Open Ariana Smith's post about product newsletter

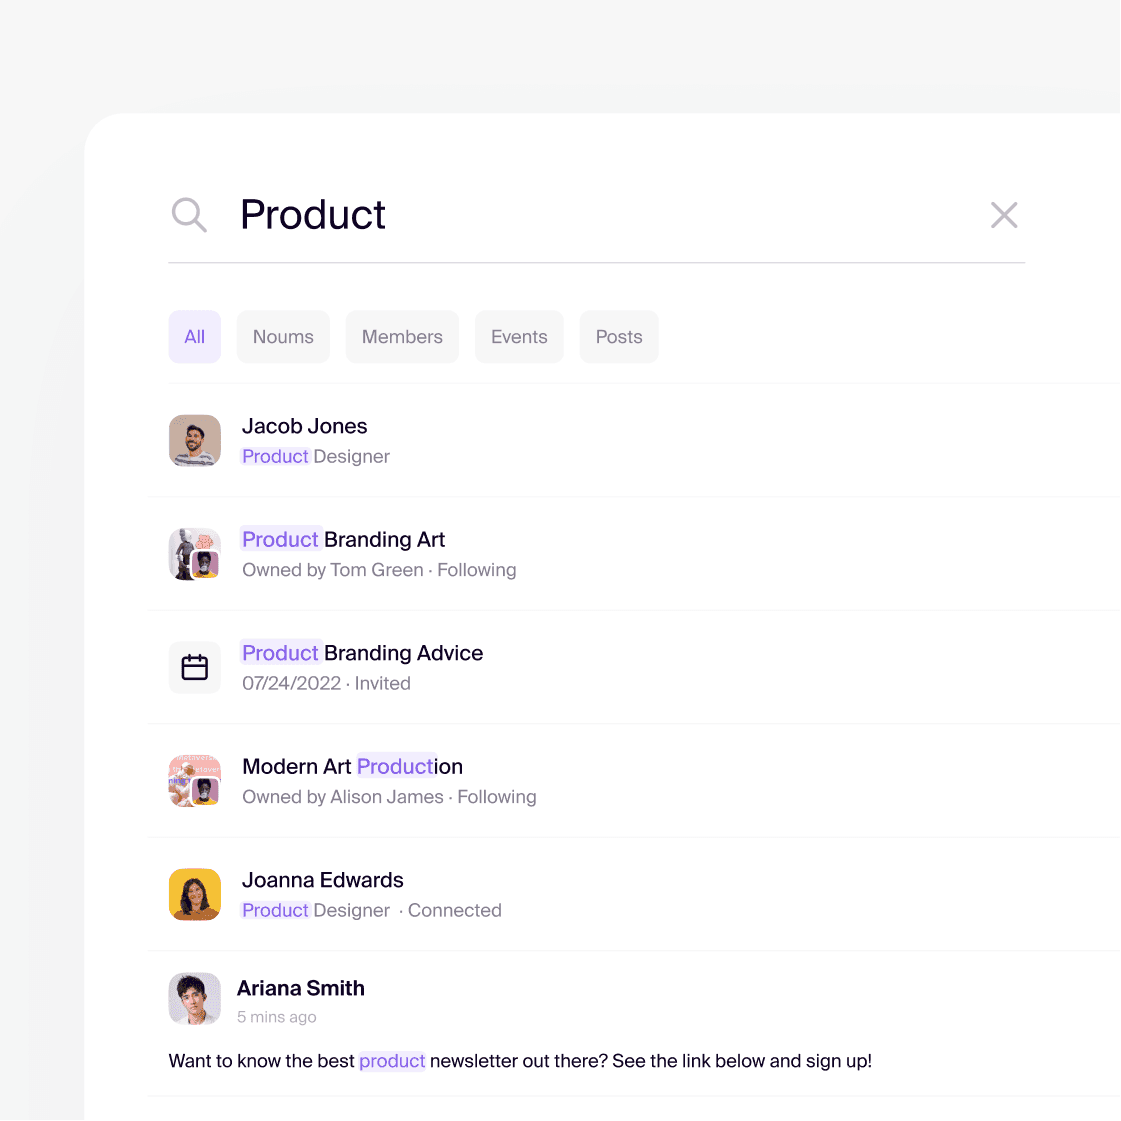tap(634, 1024)
